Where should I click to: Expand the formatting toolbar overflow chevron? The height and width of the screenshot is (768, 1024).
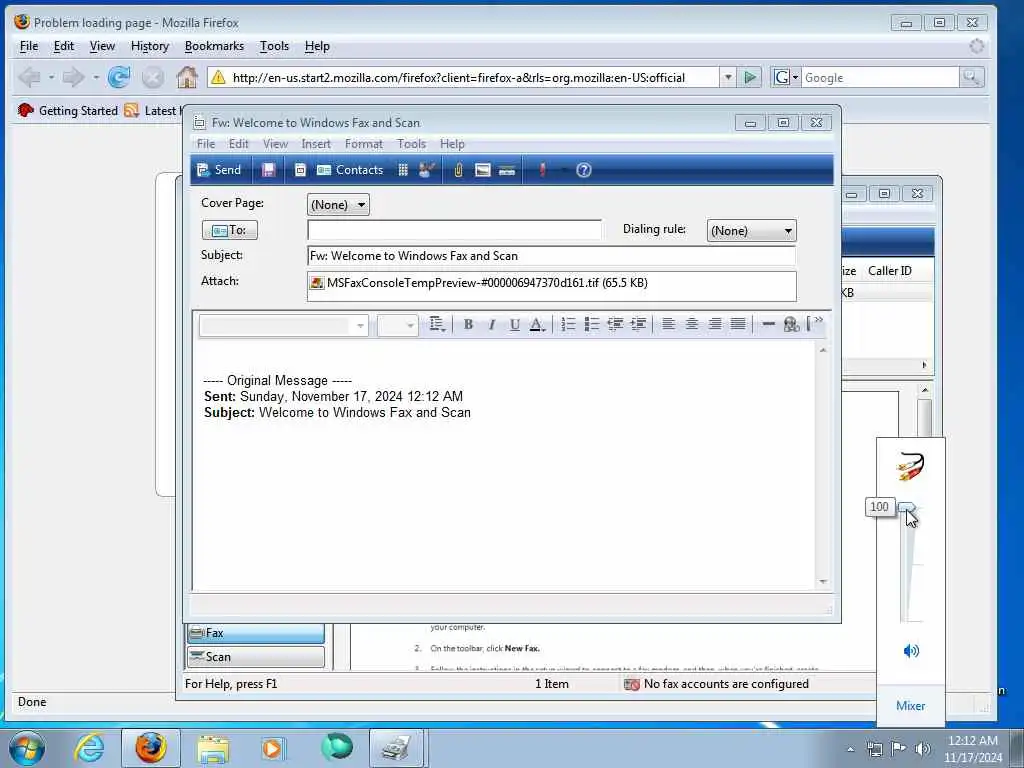point(818,320)
